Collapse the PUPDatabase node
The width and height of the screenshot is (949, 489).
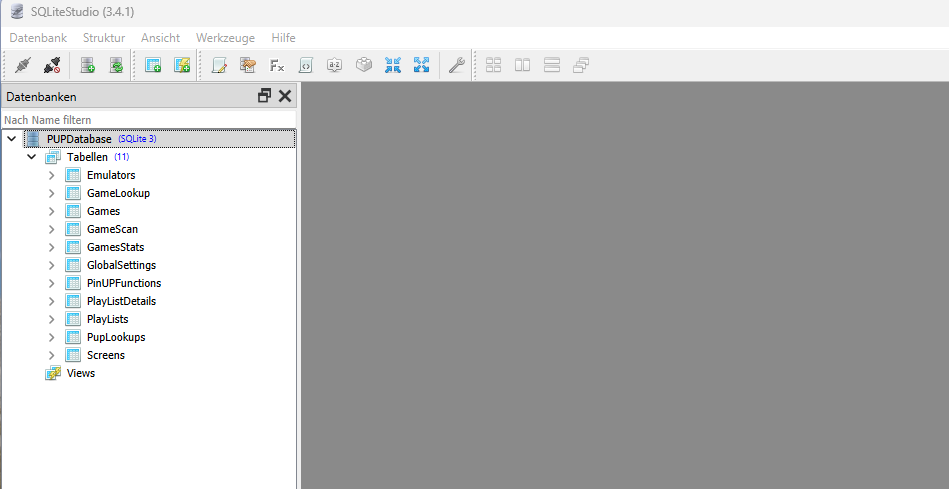pyautogui.click(x=11, y=139)
